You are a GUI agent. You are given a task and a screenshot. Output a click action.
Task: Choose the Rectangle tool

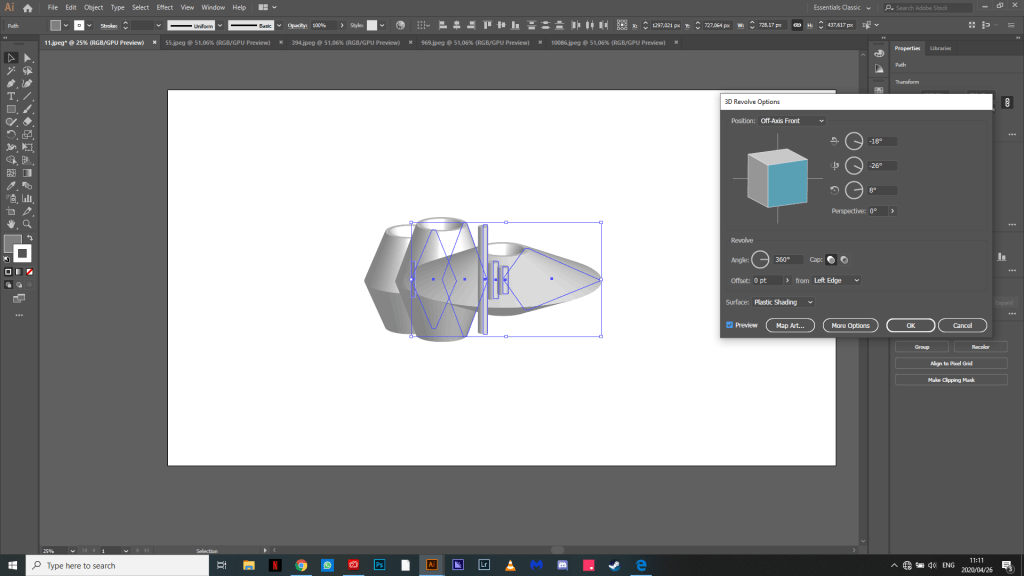11,109
